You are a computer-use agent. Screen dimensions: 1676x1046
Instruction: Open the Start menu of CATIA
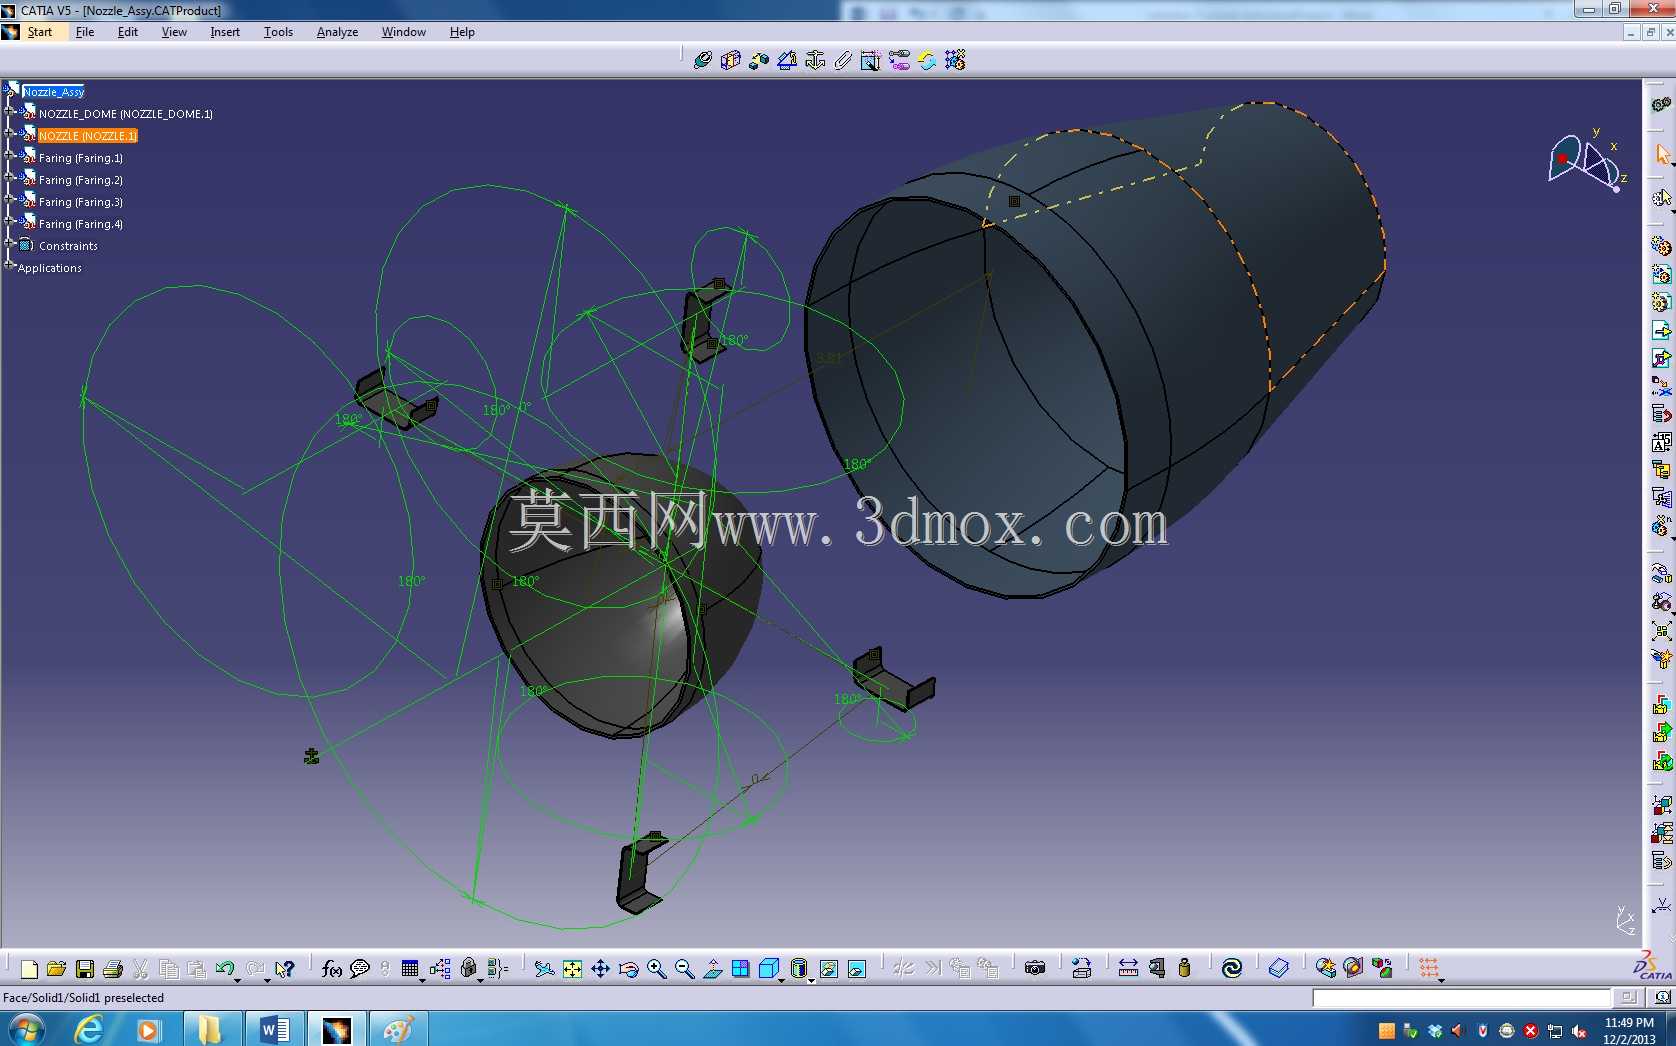(x=40, y=32)
